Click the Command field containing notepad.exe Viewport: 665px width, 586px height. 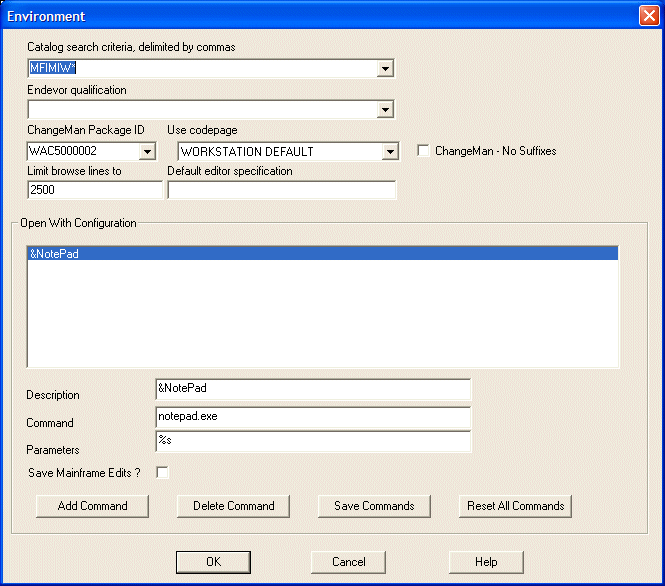coord(312,415)
